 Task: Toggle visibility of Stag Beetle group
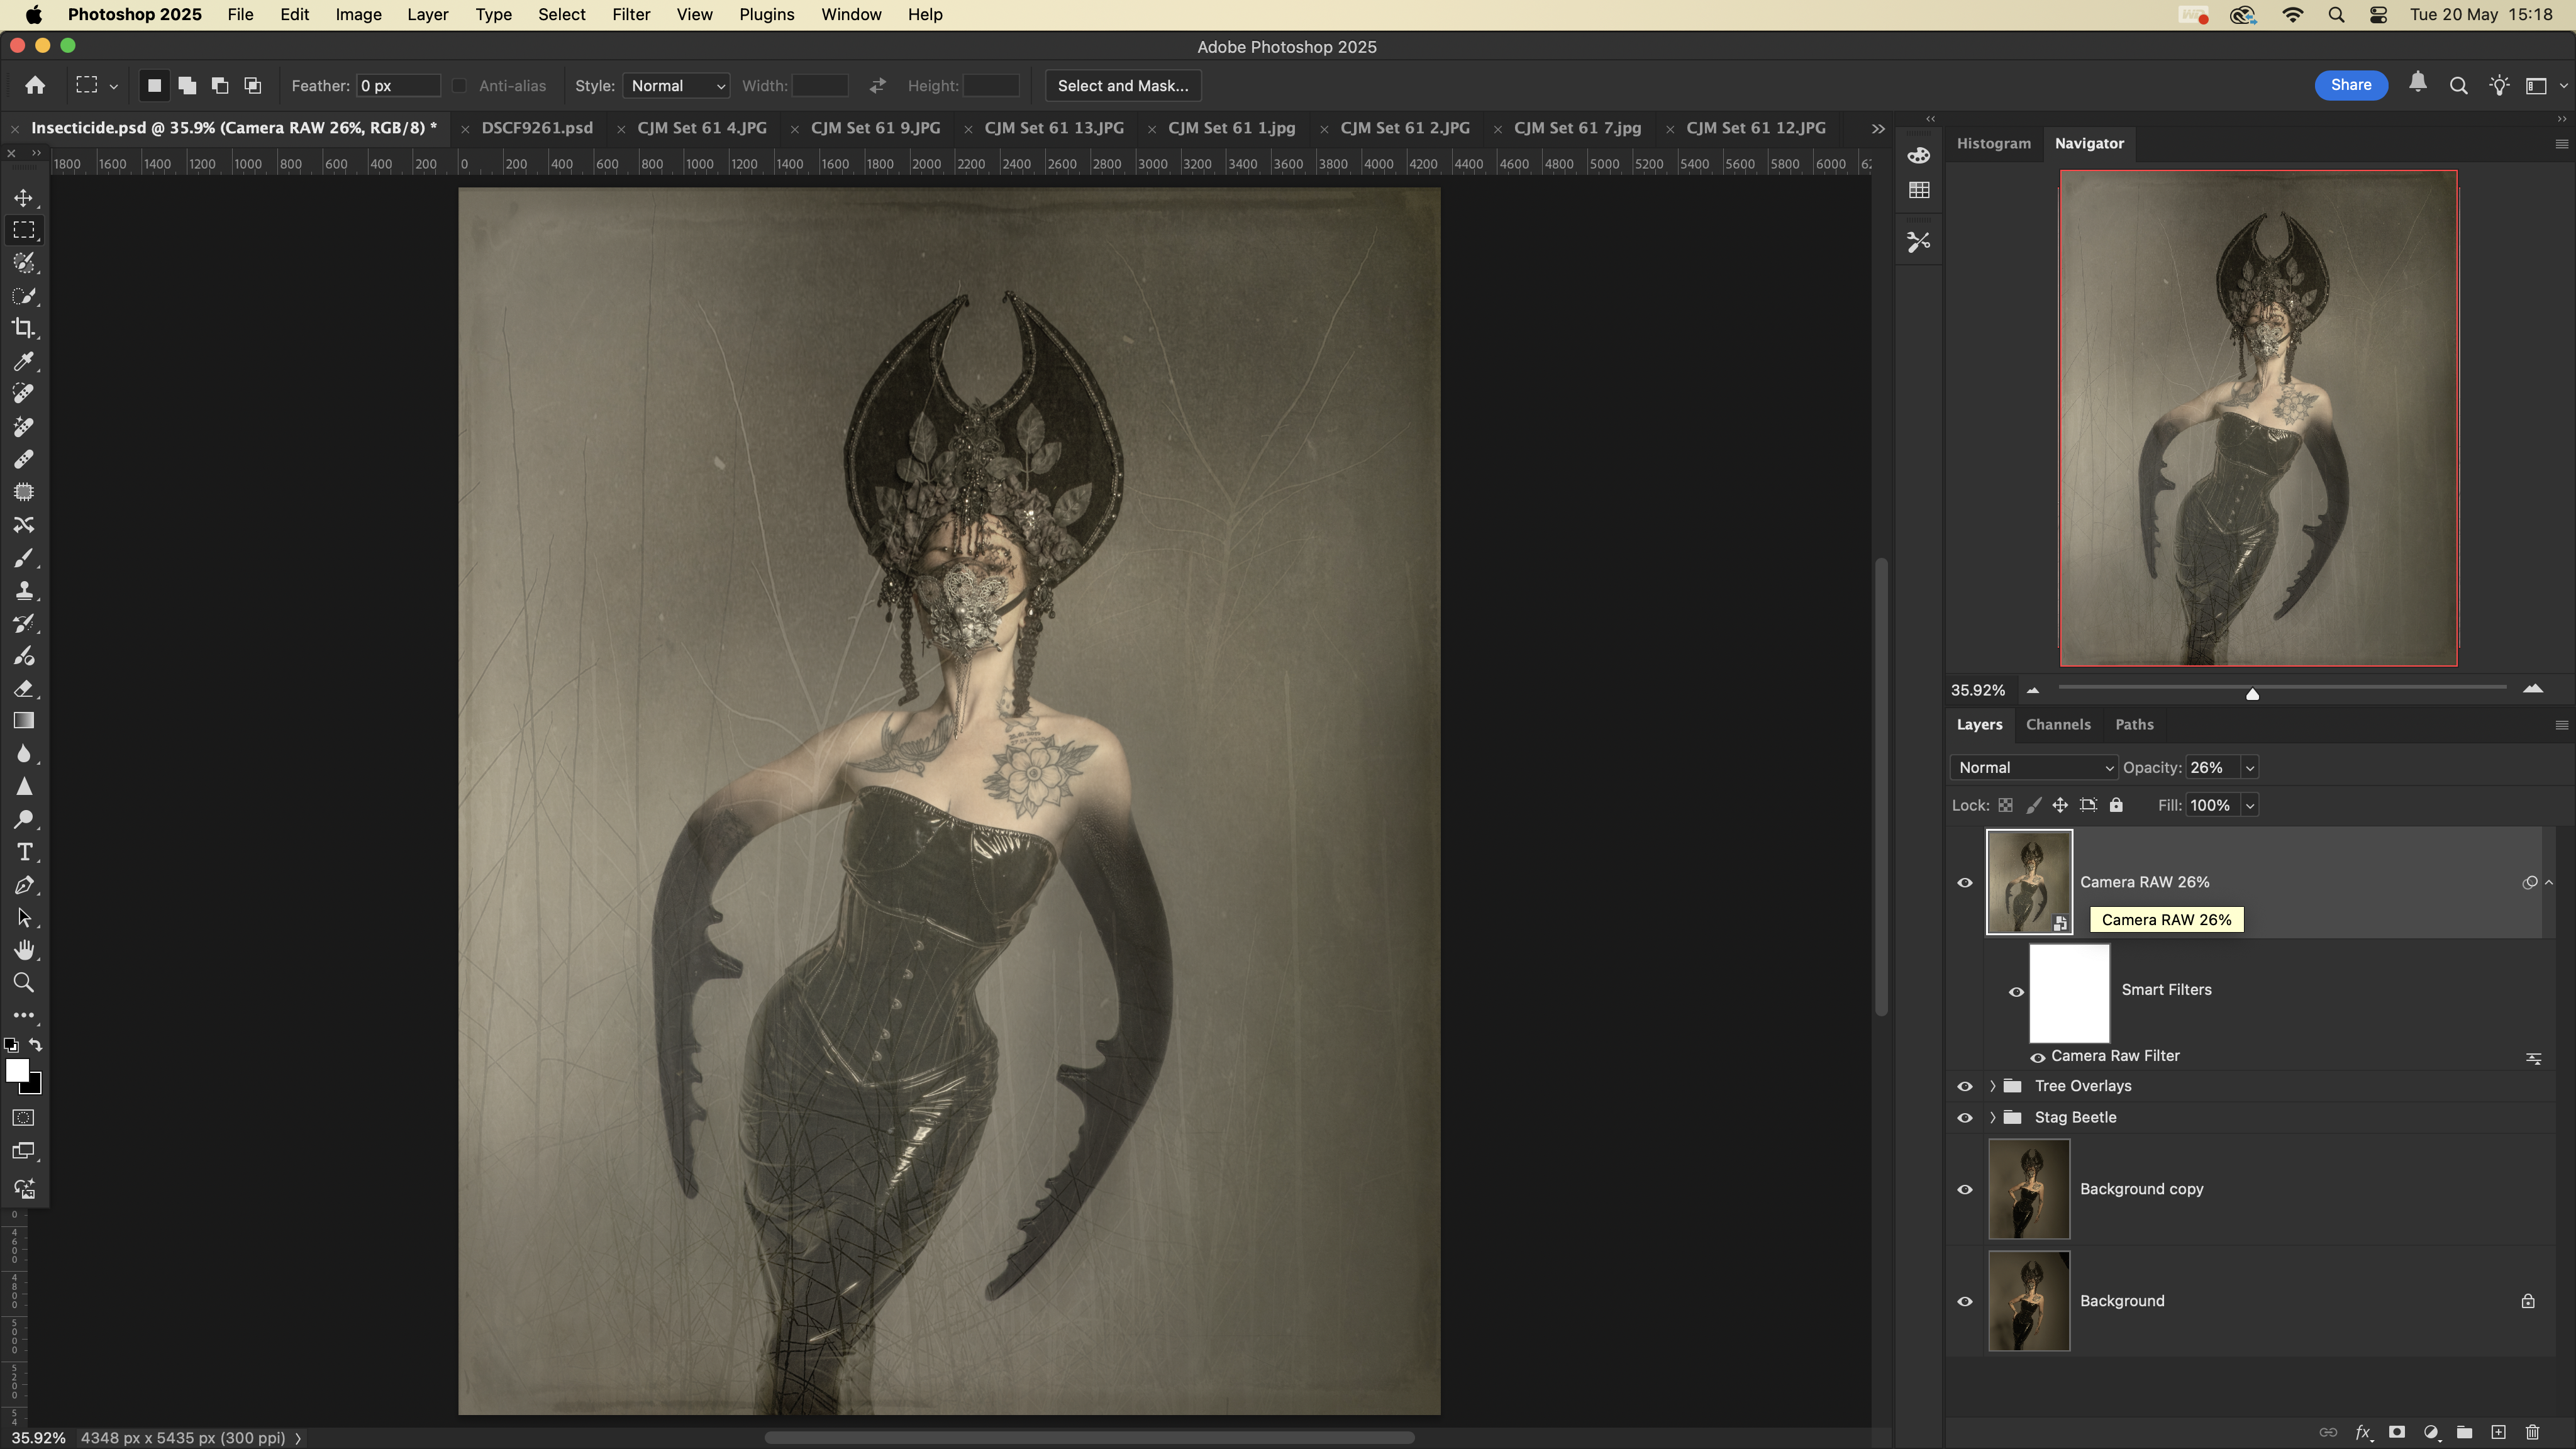[1964, 1117]
